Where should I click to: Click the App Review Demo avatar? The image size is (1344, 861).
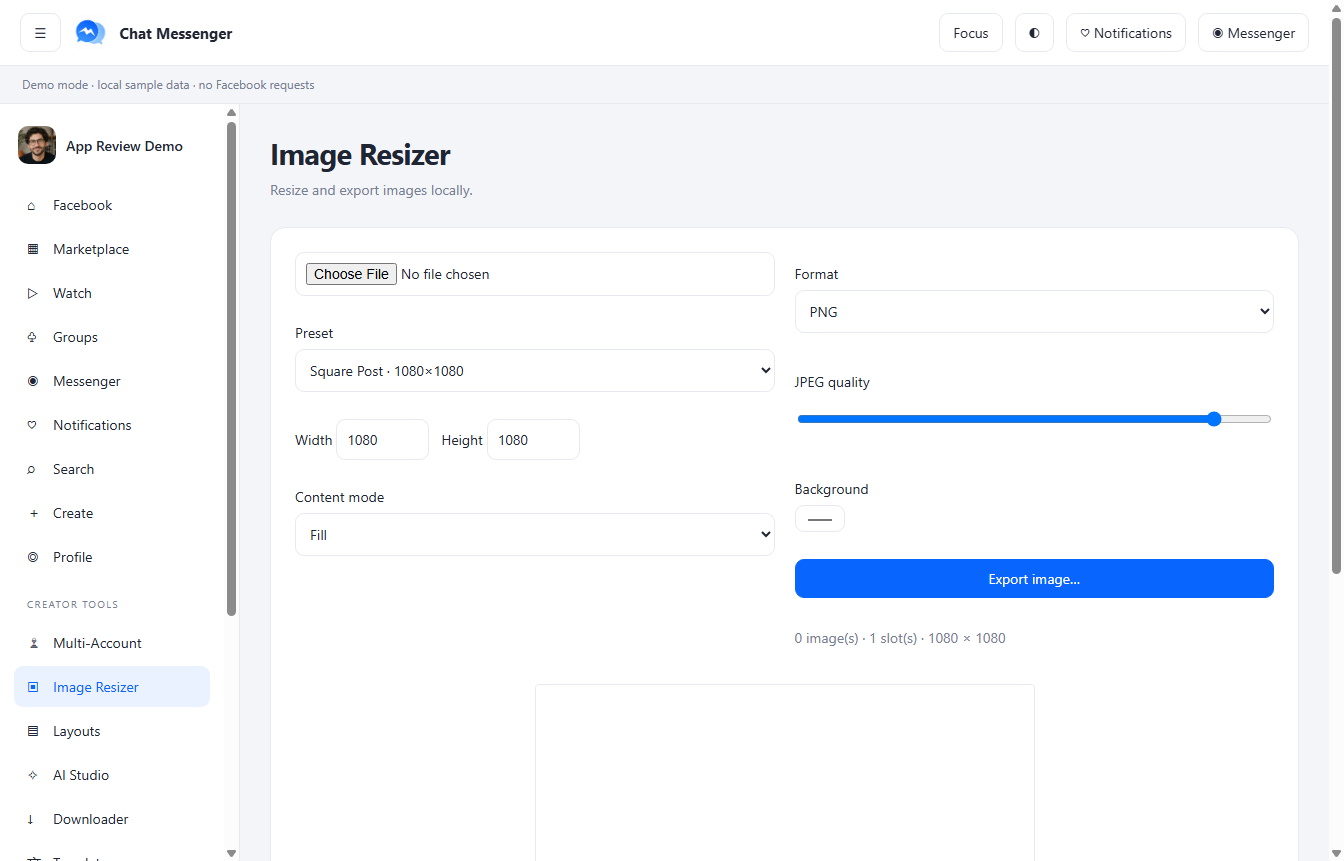pyautogui.click(x=37, y=145)
